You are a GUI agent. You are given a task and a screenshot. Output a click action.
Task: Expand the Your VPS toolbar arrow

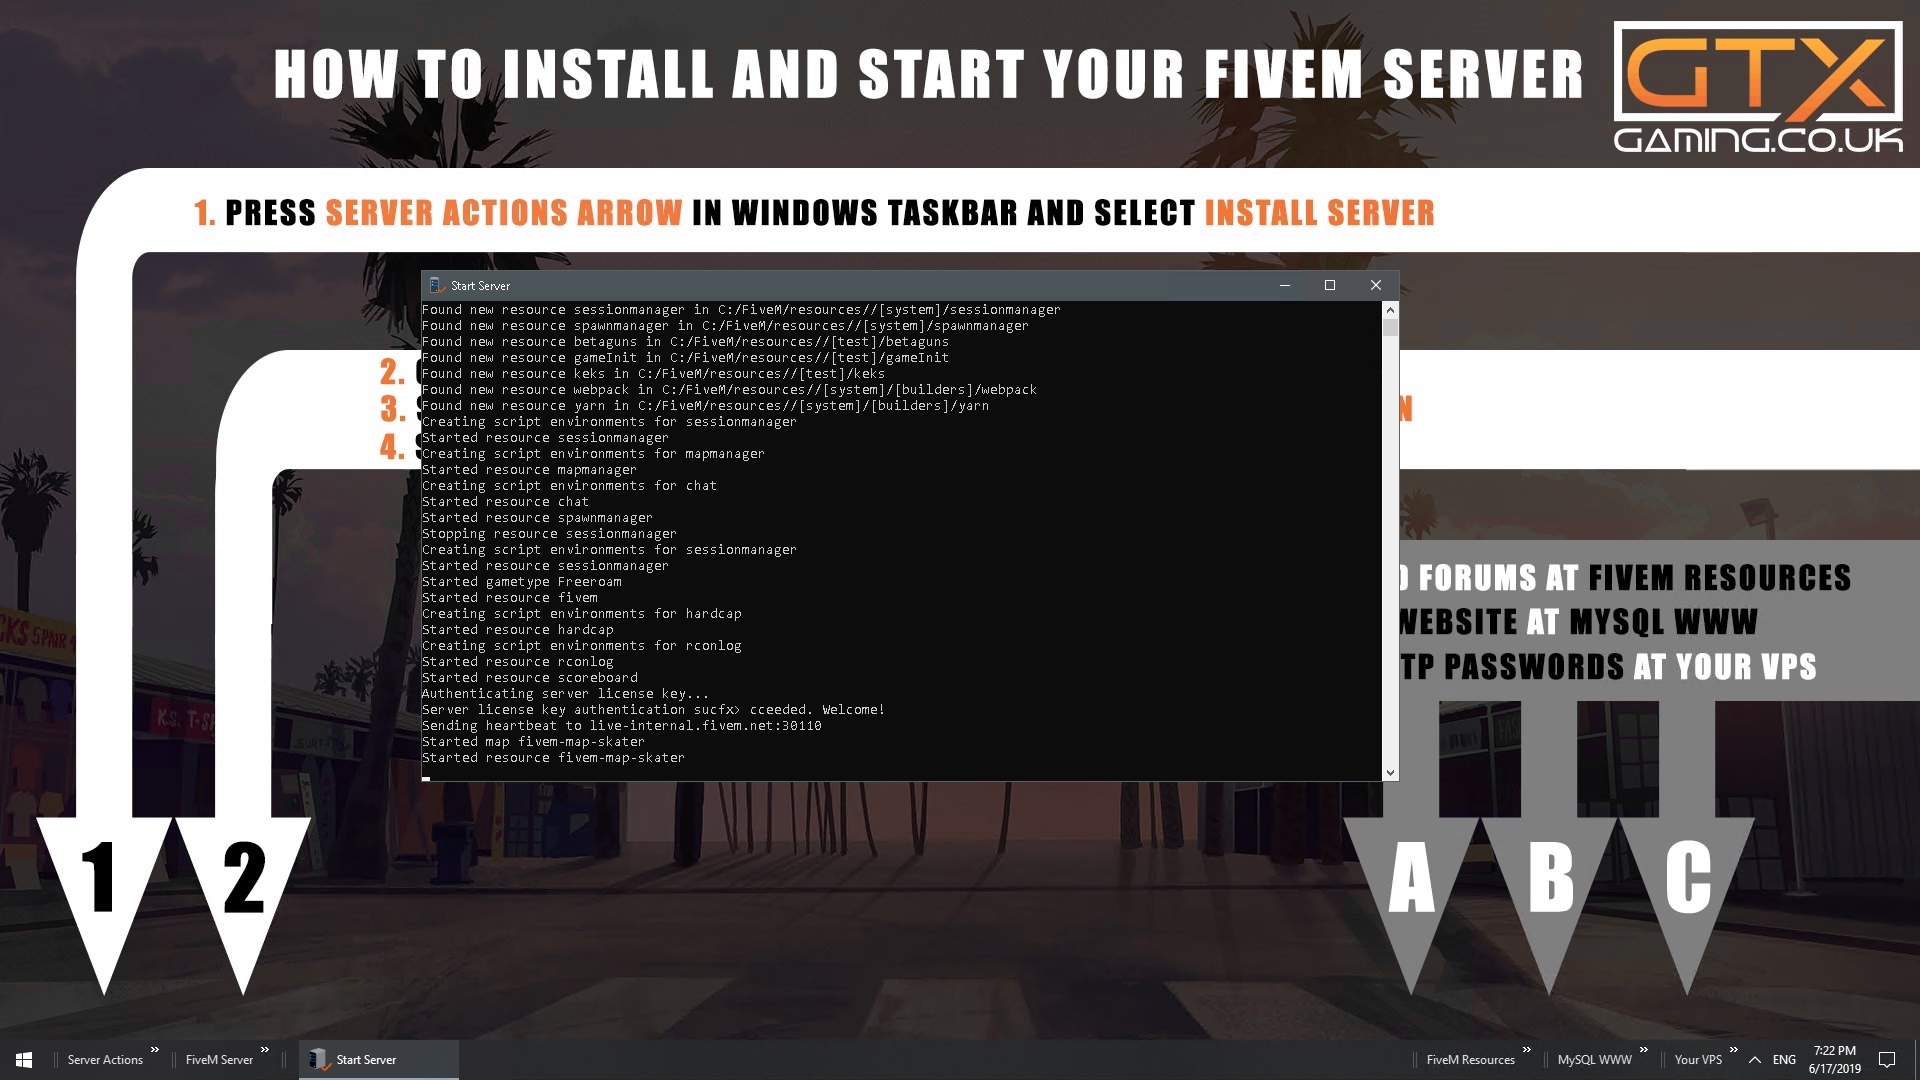tap(1733, 1049)
